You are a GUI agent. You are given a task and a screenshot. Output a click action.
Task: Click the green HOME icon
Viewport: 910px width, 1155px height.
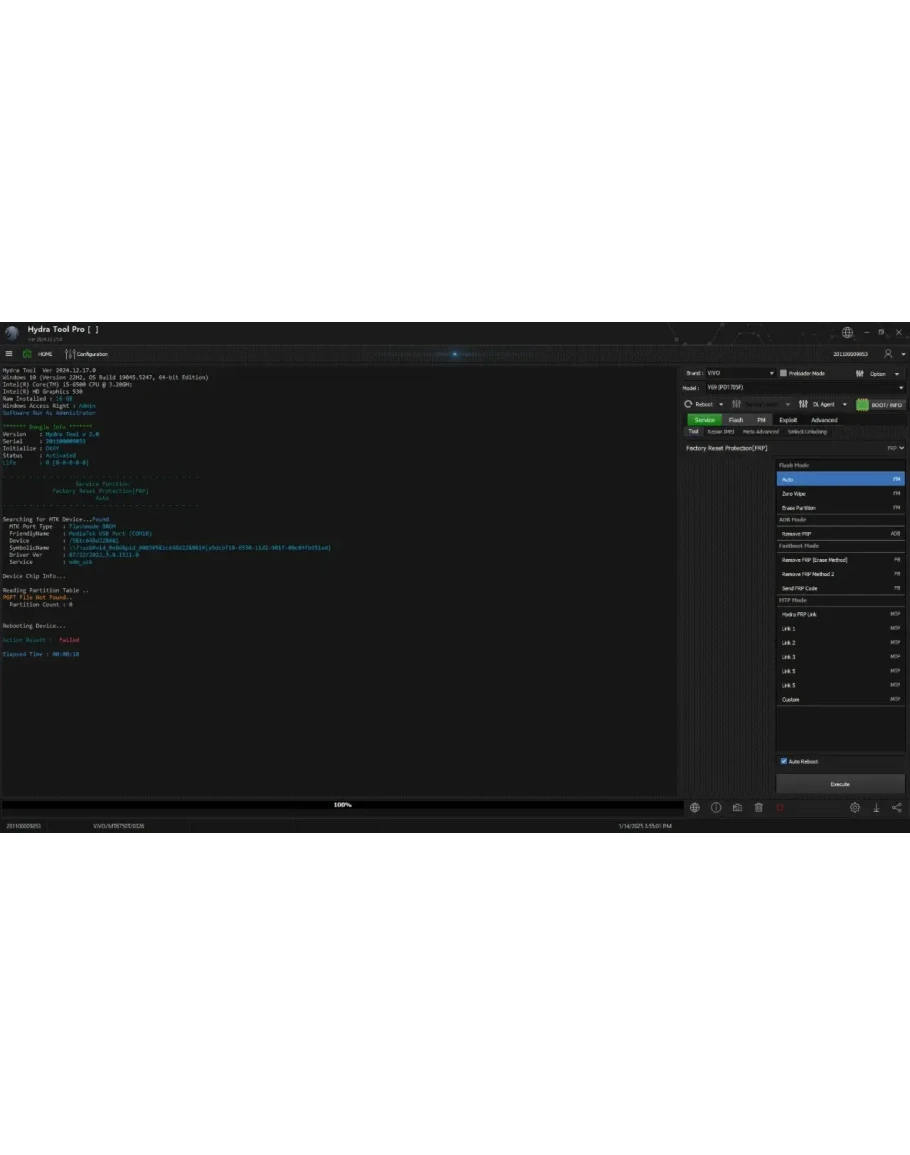(x=27, y=354)
